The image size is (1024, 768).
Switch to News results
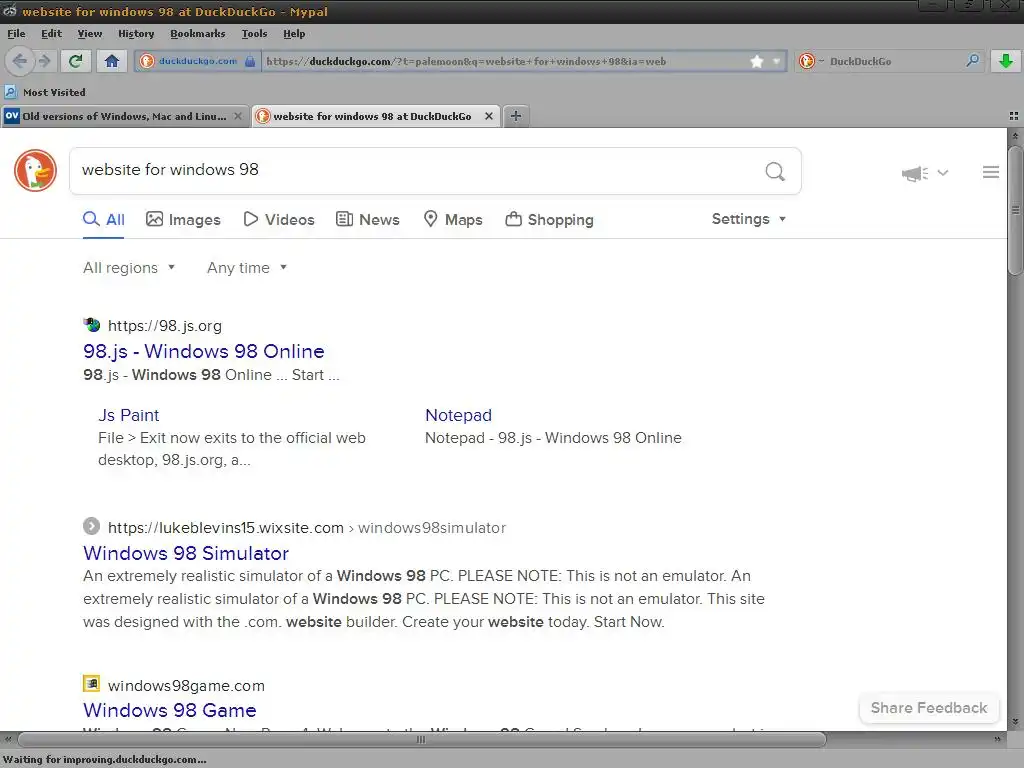[368, 219]
